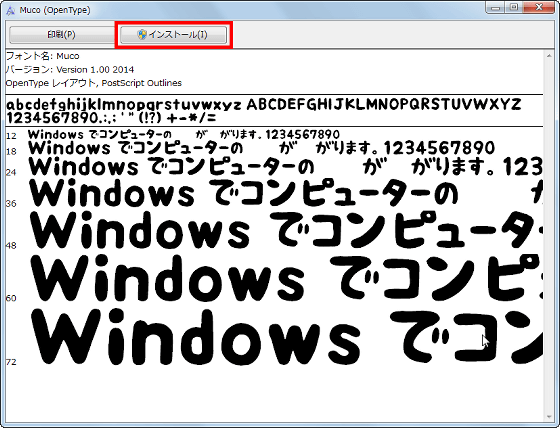Click the 印刷(P) print button
The width and height of the screenshot is (560, 428).
(61, 35)
